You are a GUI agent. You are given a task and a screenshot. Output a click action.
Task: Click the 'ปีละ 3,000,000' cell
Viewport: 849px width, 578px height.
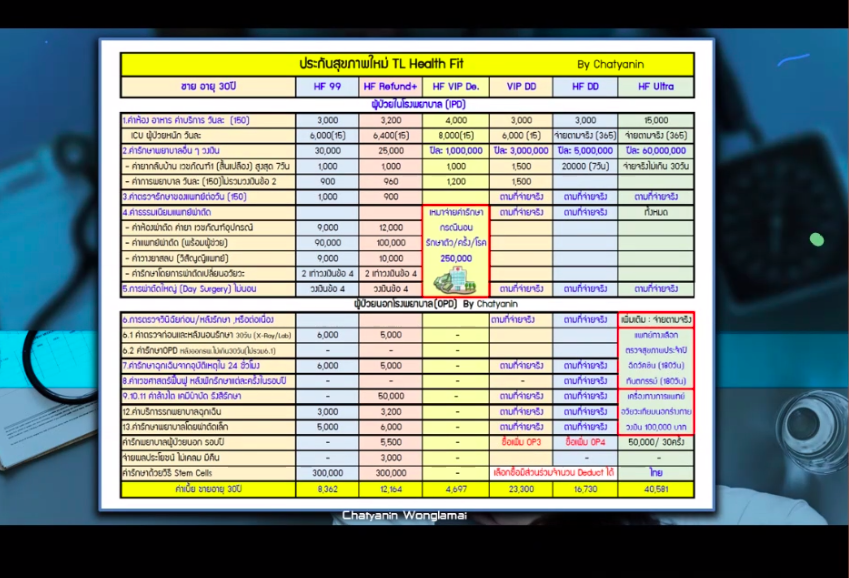(521, 151)
